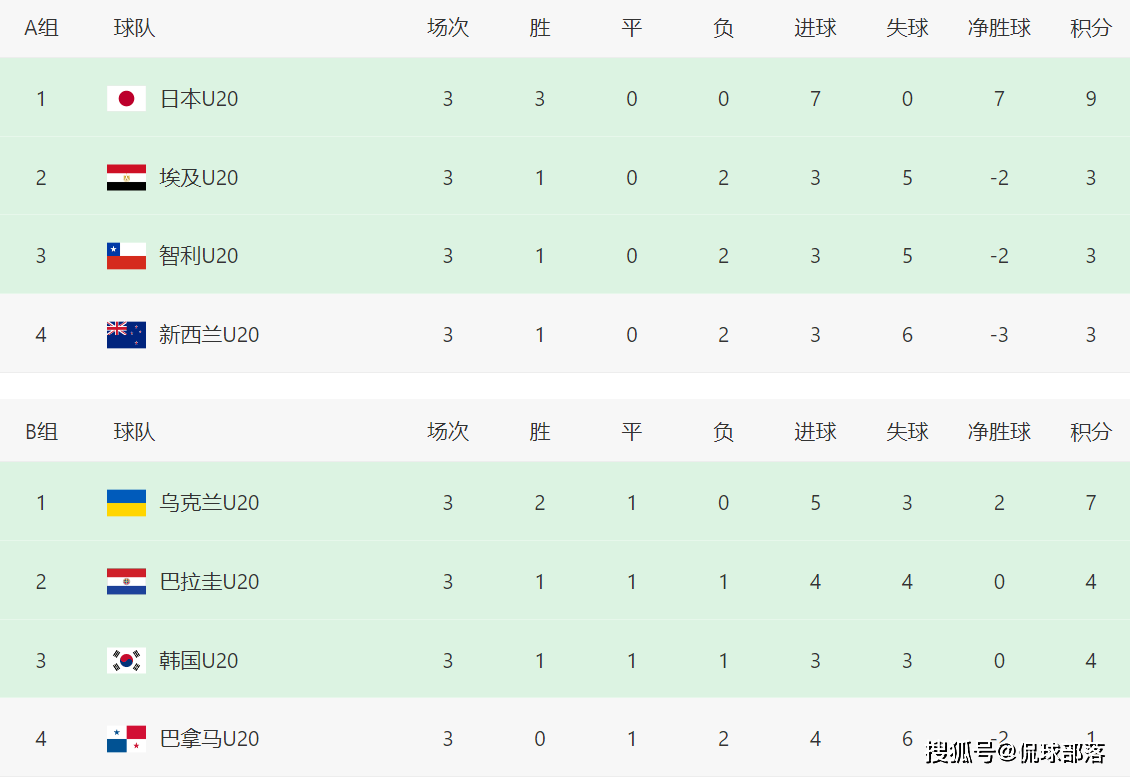The height and width of the screenshot is (777, 1130).
Task: Click Group B's 场次 column header
Action: [447, 432]
